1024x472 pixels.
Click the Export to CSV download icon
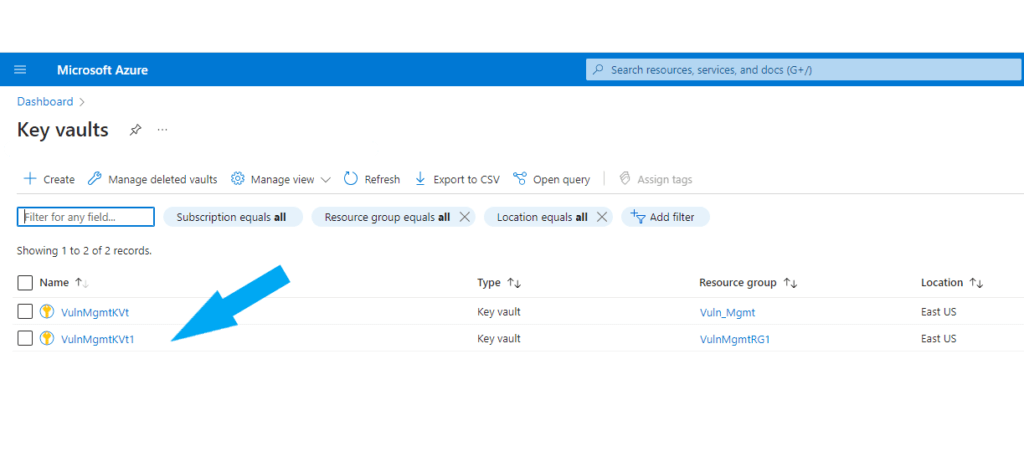[421, 179]
